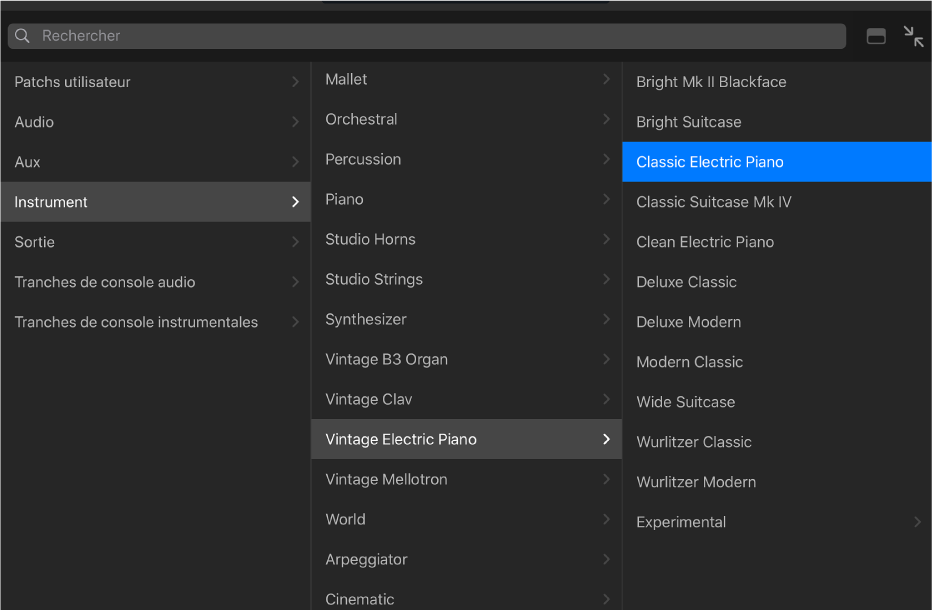Open the Sortie category
Viewport: 934px width, 612px height.
pyautogui.click(x=156, y=242)
